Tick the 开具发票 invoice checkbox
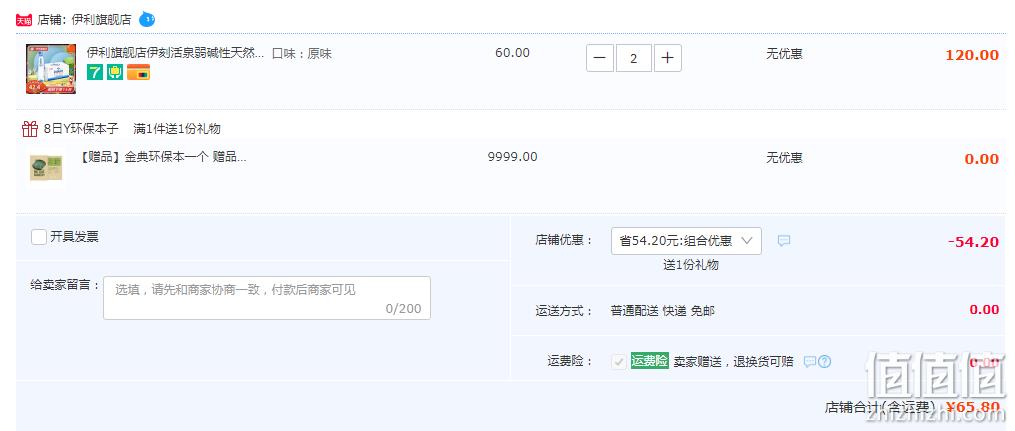Image resolution: width=1015 pixels, height=431 pixels. pyautogui.click(x=39, y=237)
